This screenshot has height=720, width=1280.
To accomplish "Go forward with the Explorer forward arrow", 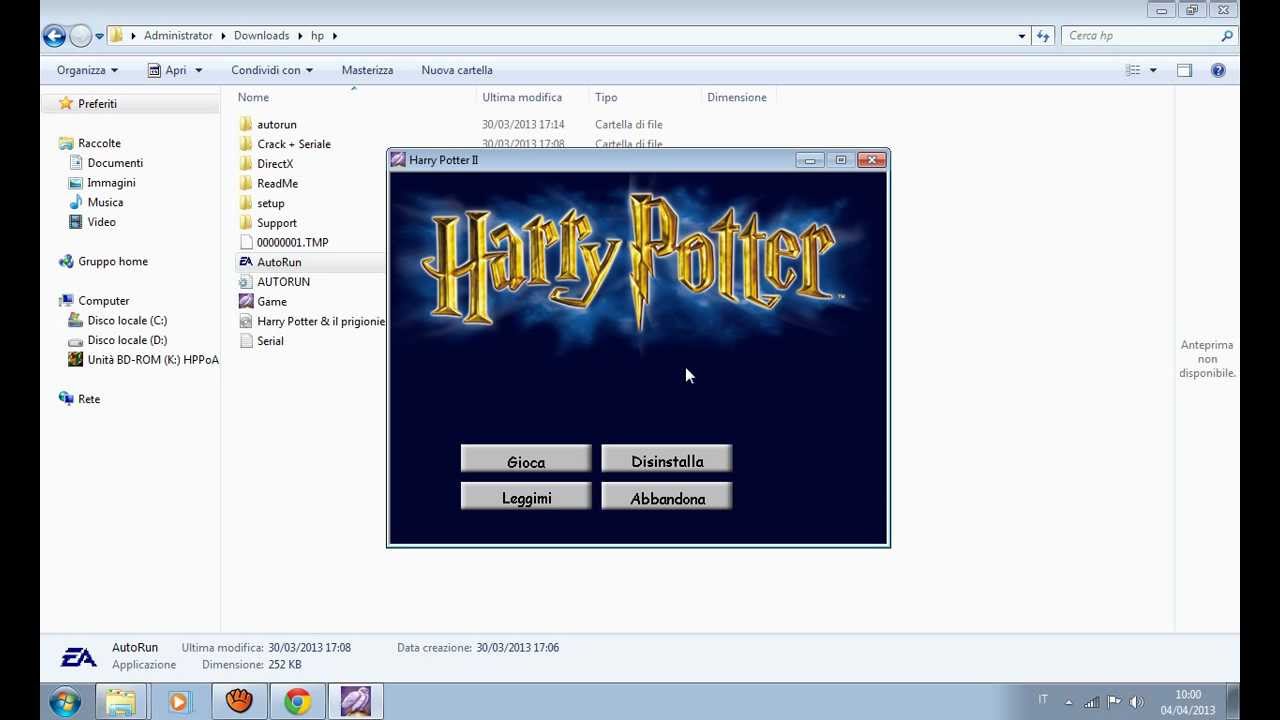I will pyautogui.click(x=80, y=36).
